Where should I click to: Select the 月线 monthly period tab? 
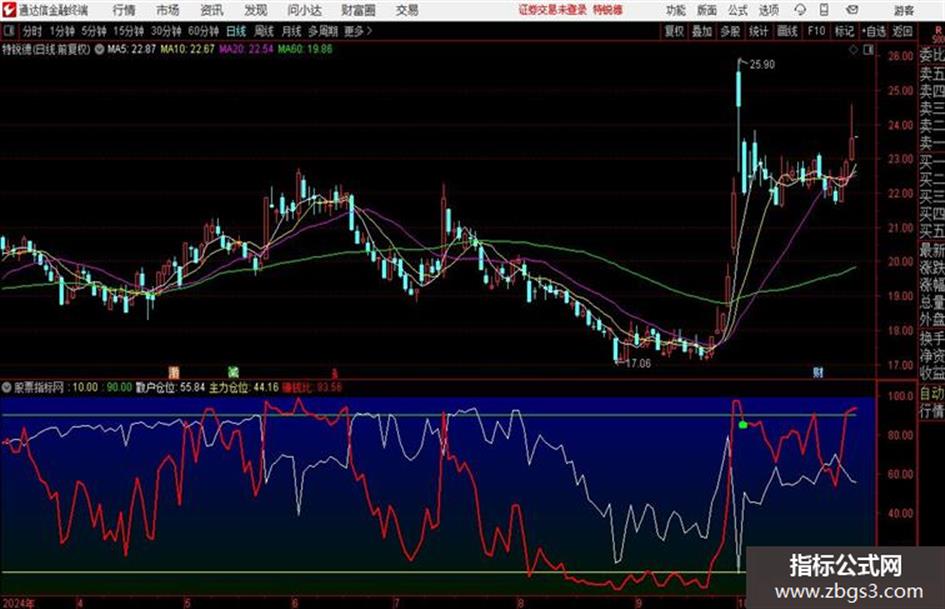(292, 31)
